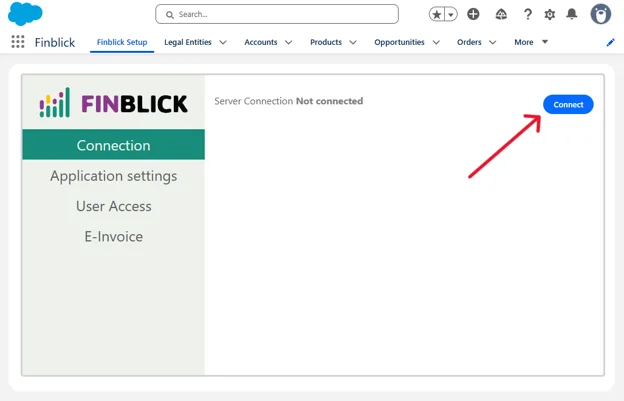Click the Finblick app name label

(x=55, y=42)
